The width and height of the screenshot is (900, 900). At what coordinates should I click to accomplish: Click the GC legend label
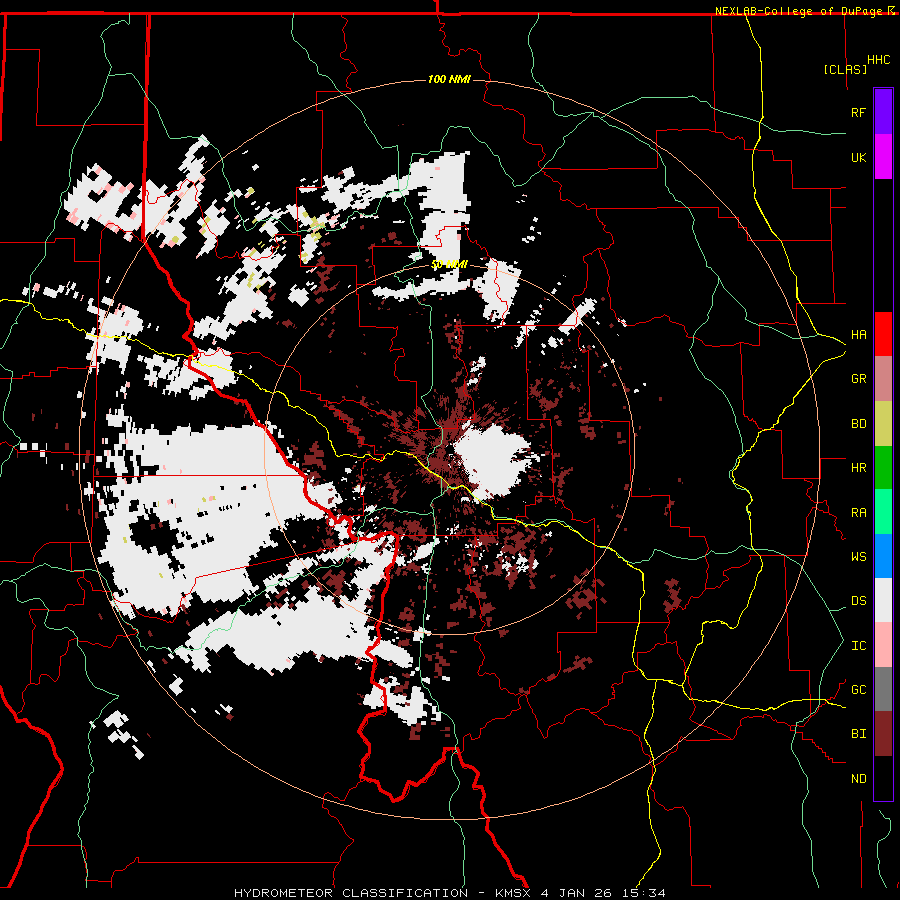point(858,690)
